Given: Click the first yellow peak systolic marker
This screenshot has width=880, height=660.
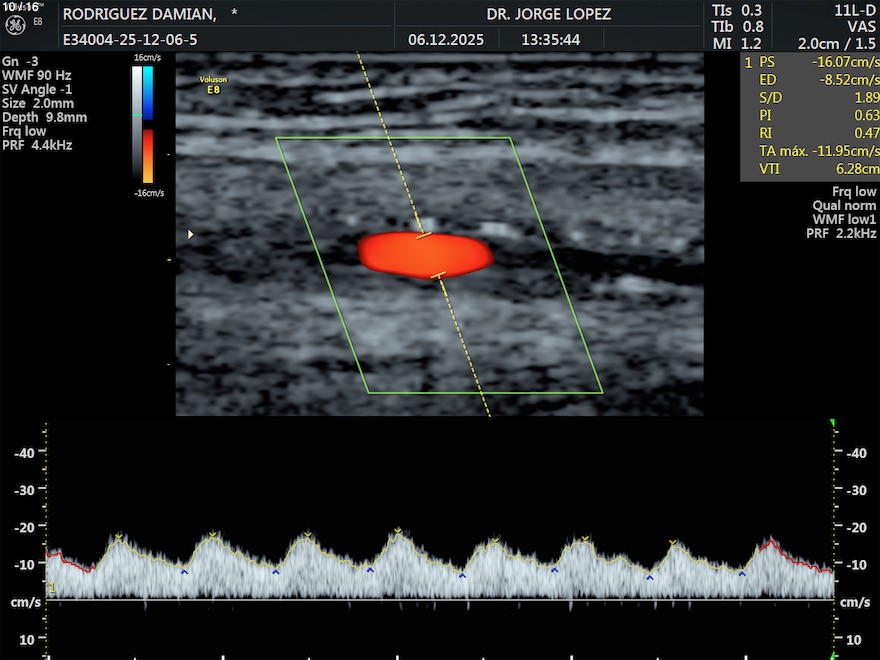Looking at the screenshot, I should [118, 537].
